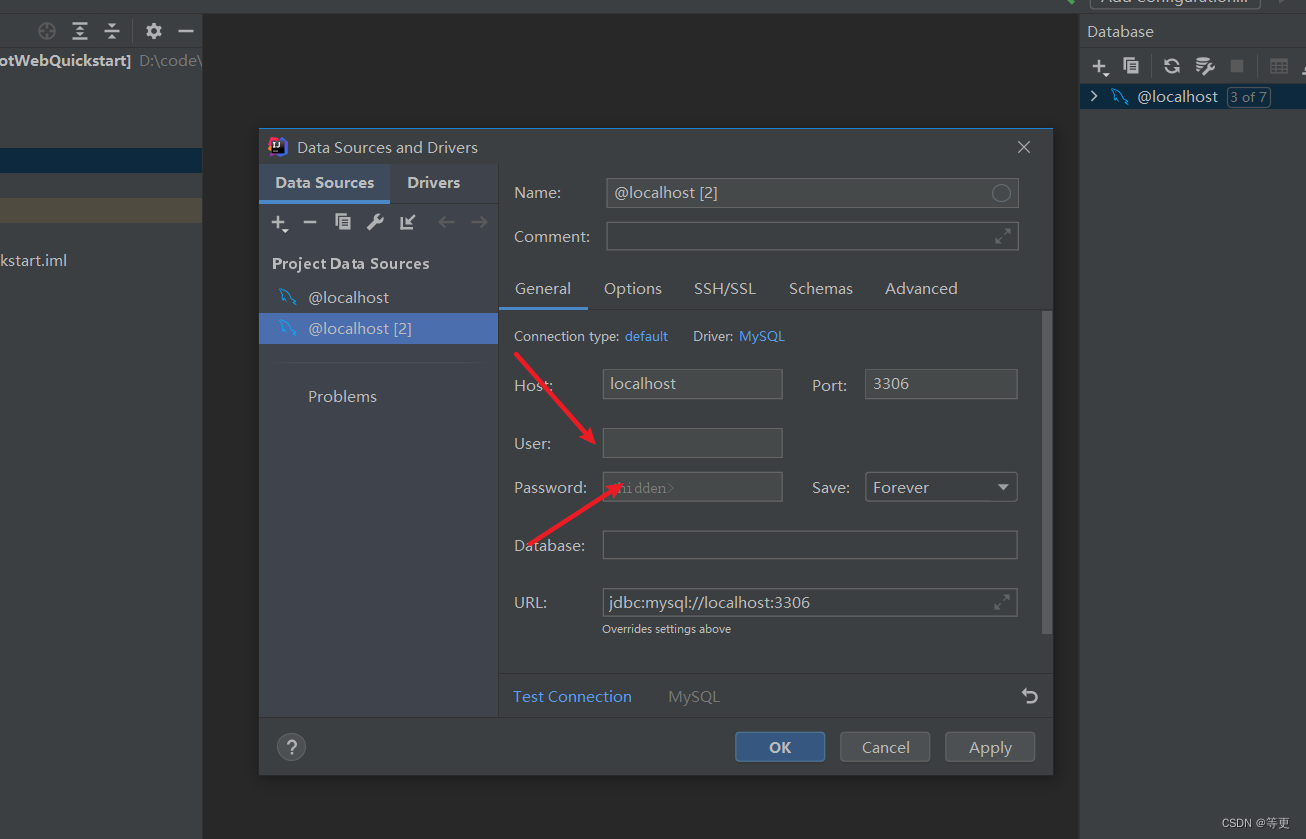This screenshot has width=1306, height=839.
Task: Go forward with the right arrow in the dialog toolbar
Action: click(479, 222)
